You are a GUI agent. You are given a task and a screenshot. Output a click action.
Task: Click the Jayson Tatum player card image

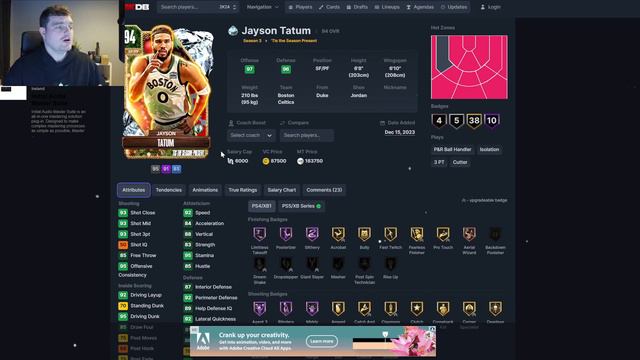click(168, 91)
